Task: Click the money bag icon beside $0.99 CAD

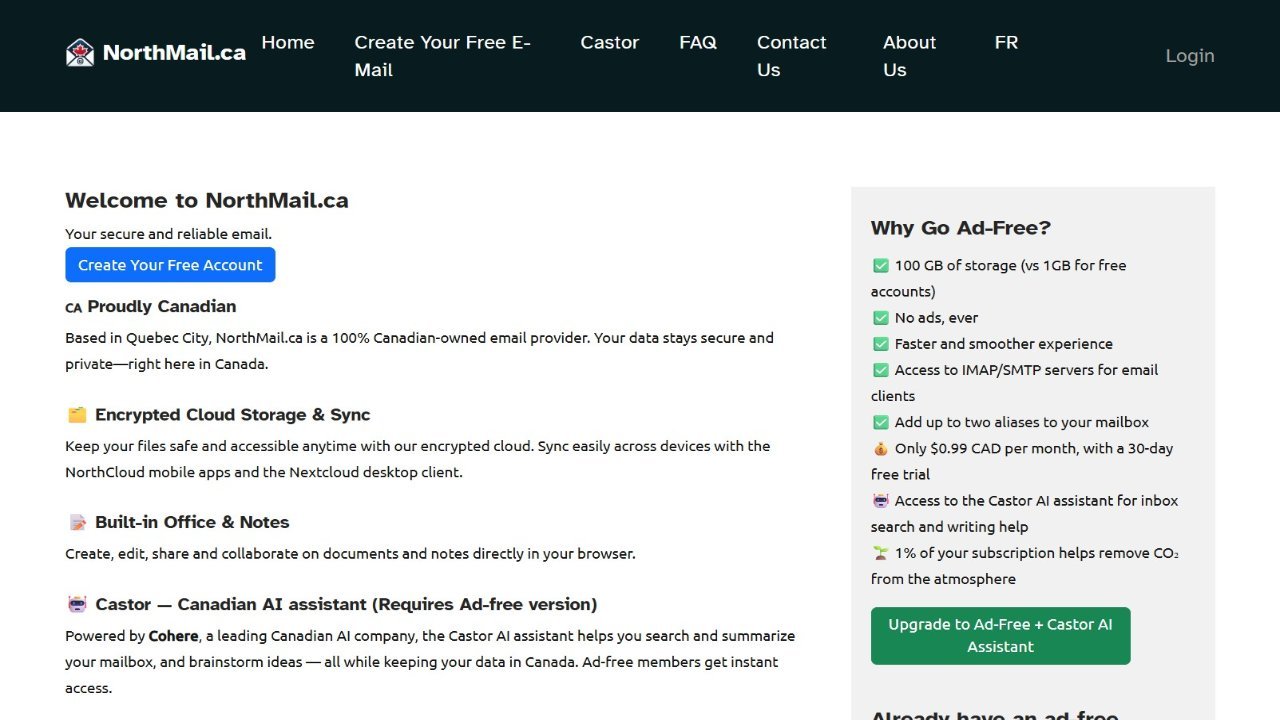Action: [881, 448]
